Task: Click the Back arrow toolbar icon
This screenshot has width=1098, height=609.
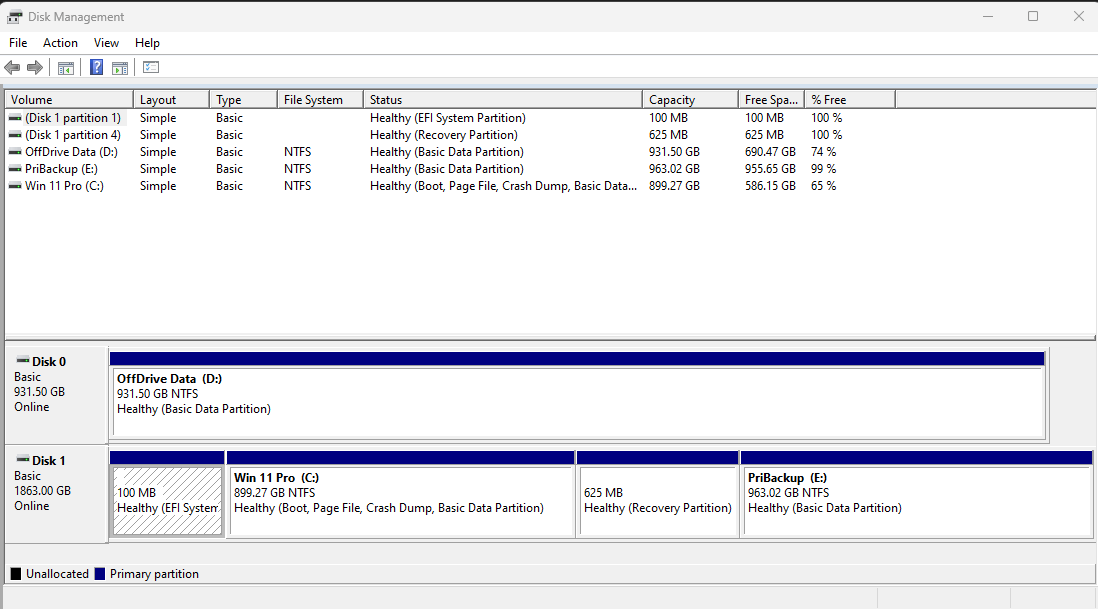Action: tap(12, 67)
